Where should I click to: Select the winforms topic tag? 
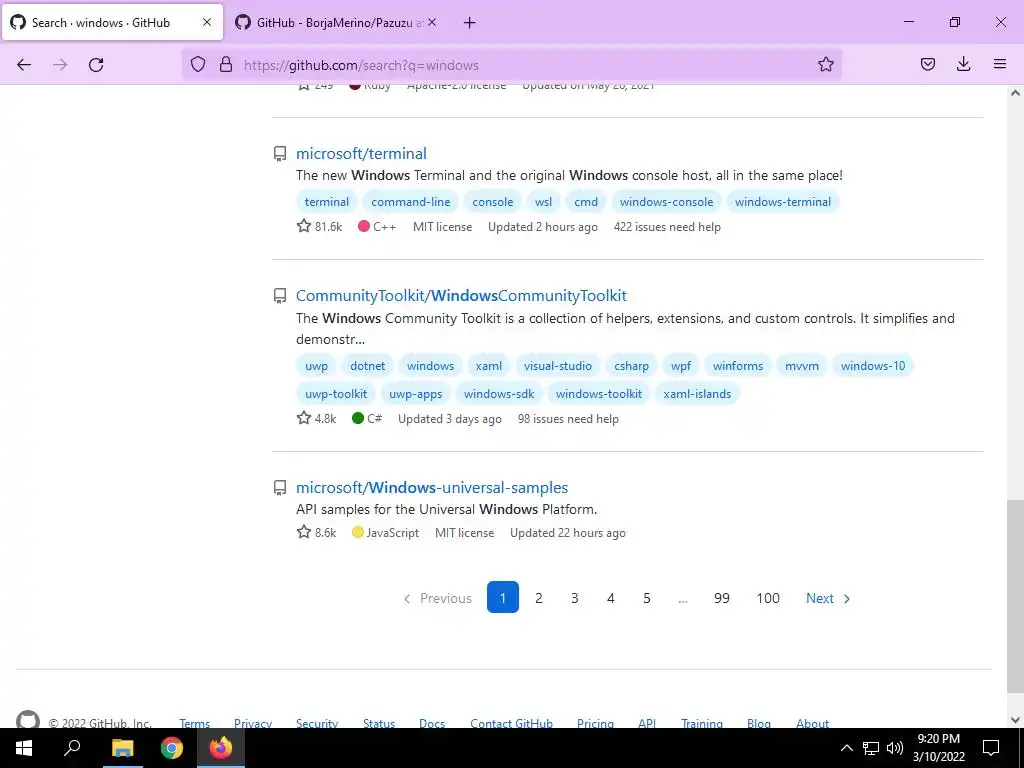tap(738, 366)
